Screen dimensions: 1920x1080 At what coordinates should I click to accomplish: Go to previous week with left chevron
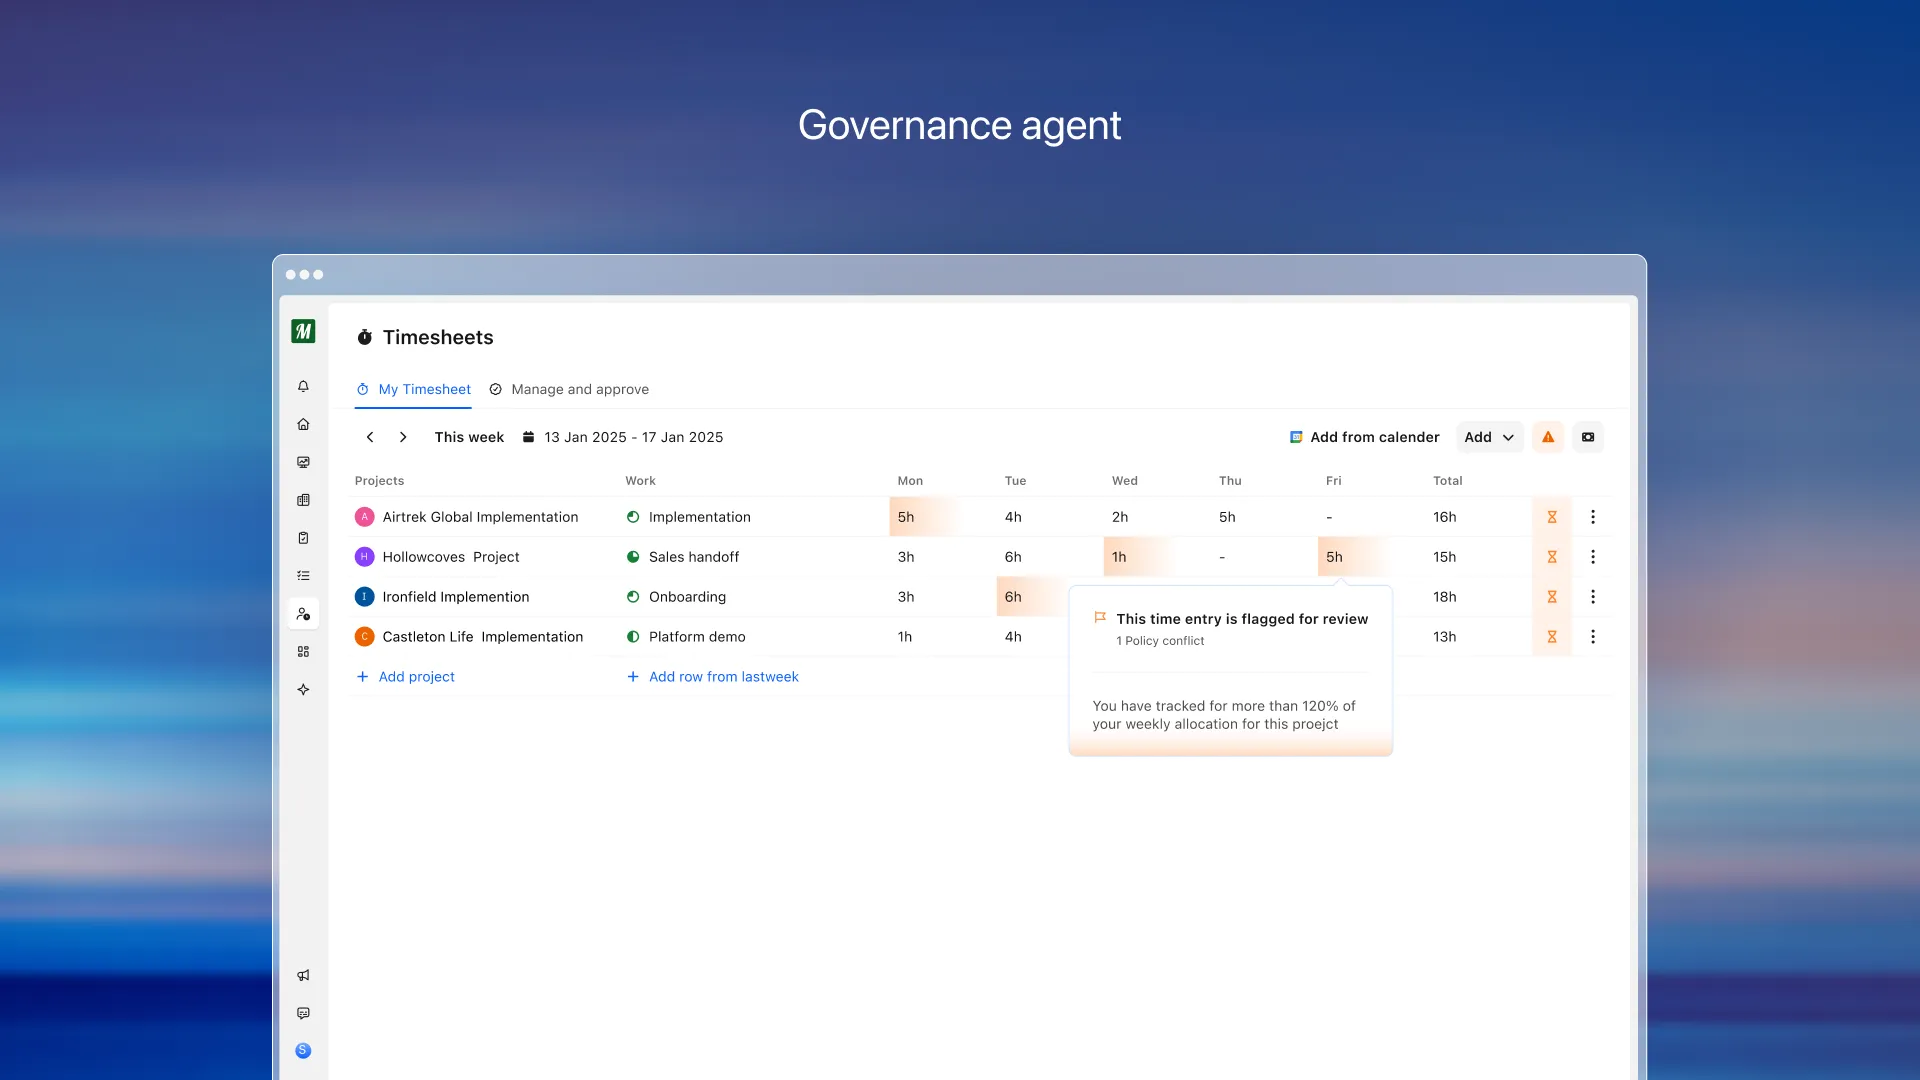370,437
